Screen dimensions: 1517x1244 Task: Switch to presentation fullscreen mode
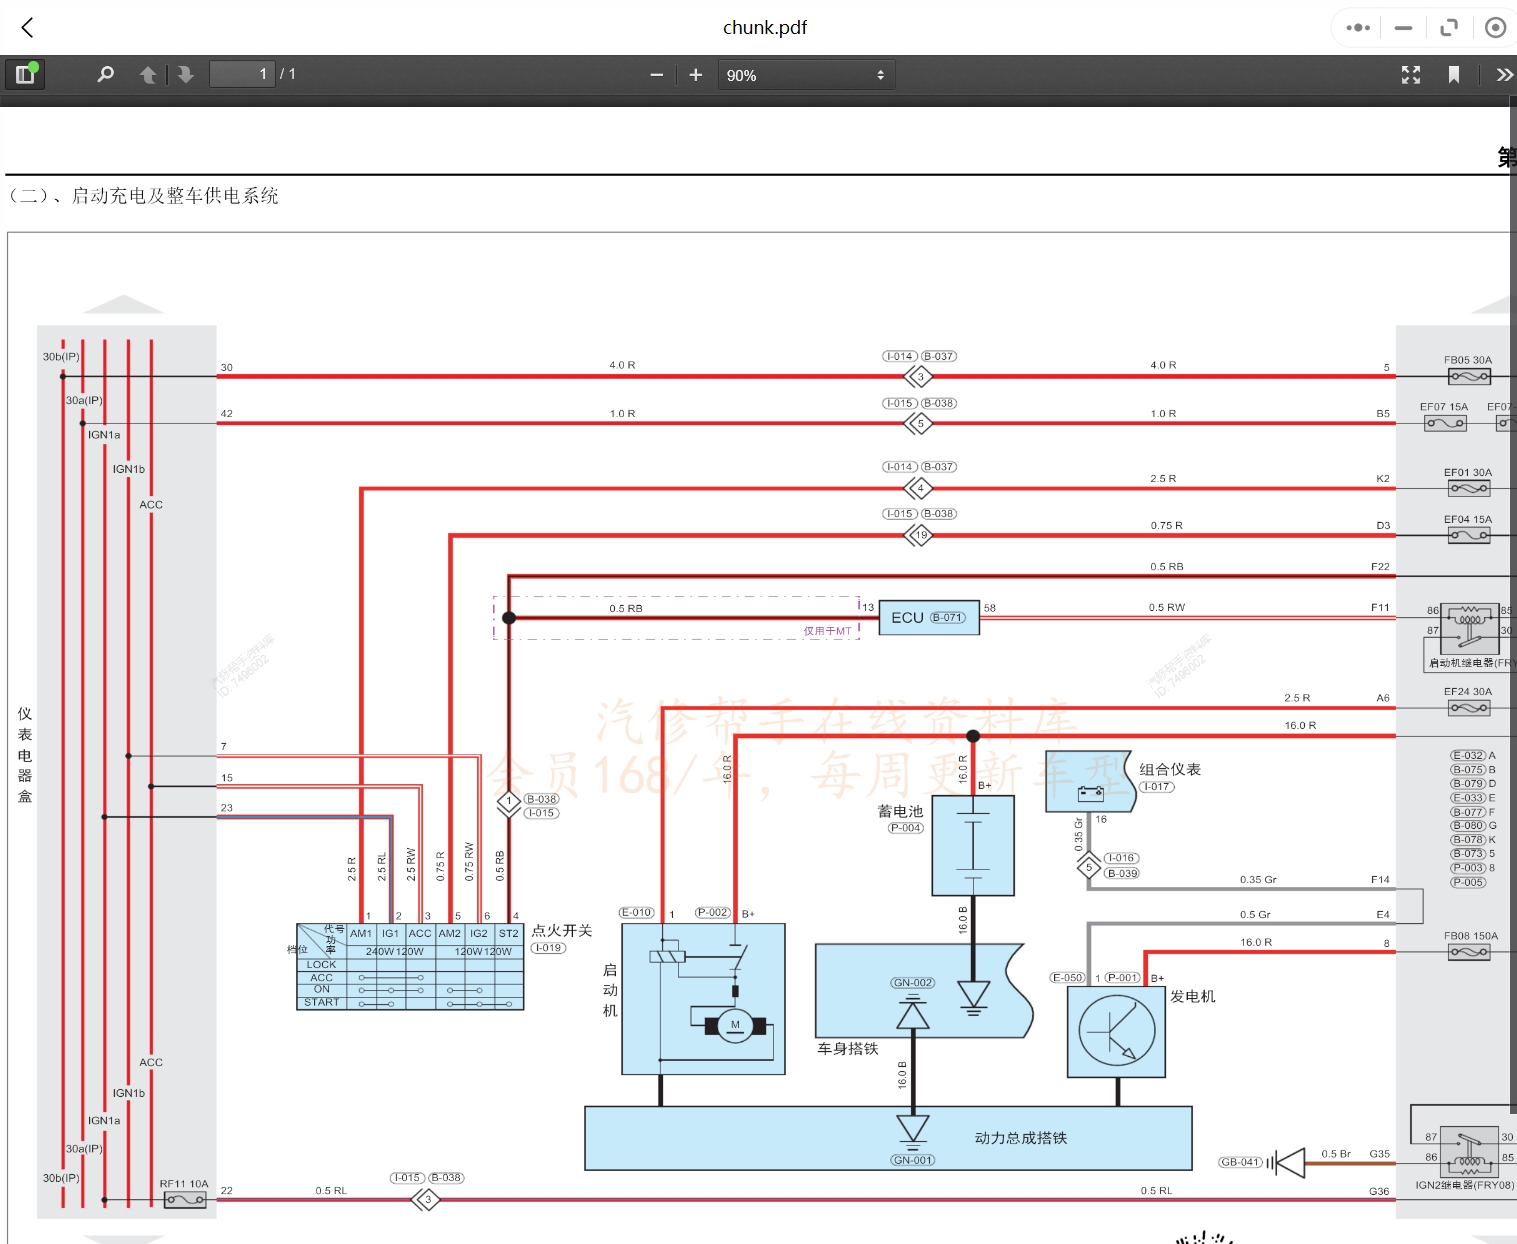1411,75
